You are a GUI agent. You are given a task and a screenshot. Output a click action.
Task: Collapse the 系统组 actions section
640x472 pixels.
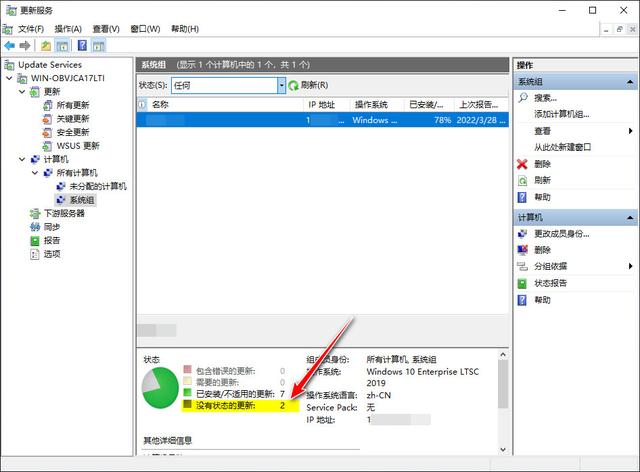point(630,82)
